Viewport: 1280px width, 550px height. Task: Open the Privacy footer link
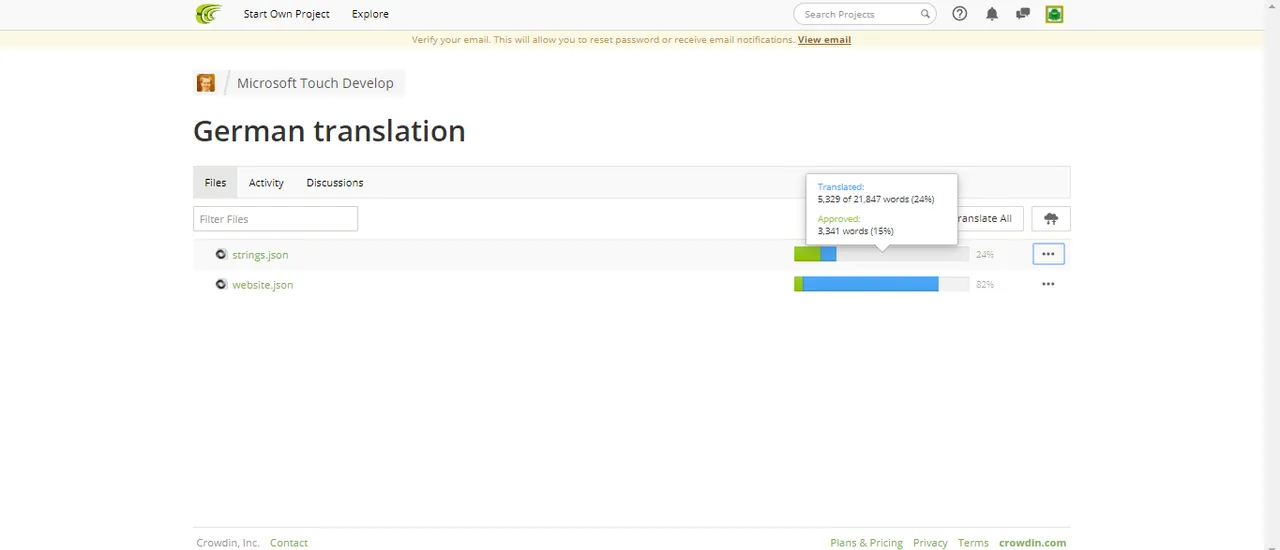pos(930,543)
